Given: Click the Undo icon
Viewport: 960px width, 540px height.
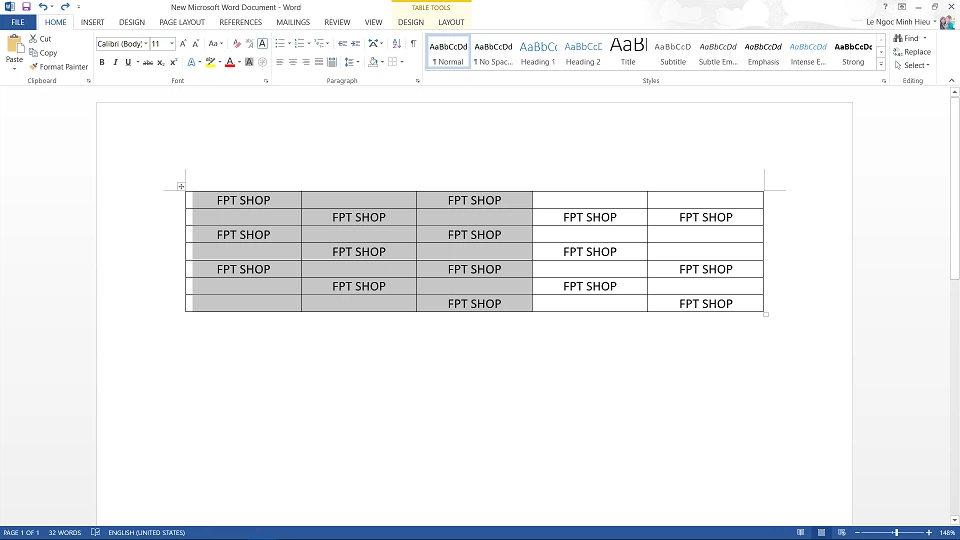Looking at the screenshot, I should coord(43,7).
